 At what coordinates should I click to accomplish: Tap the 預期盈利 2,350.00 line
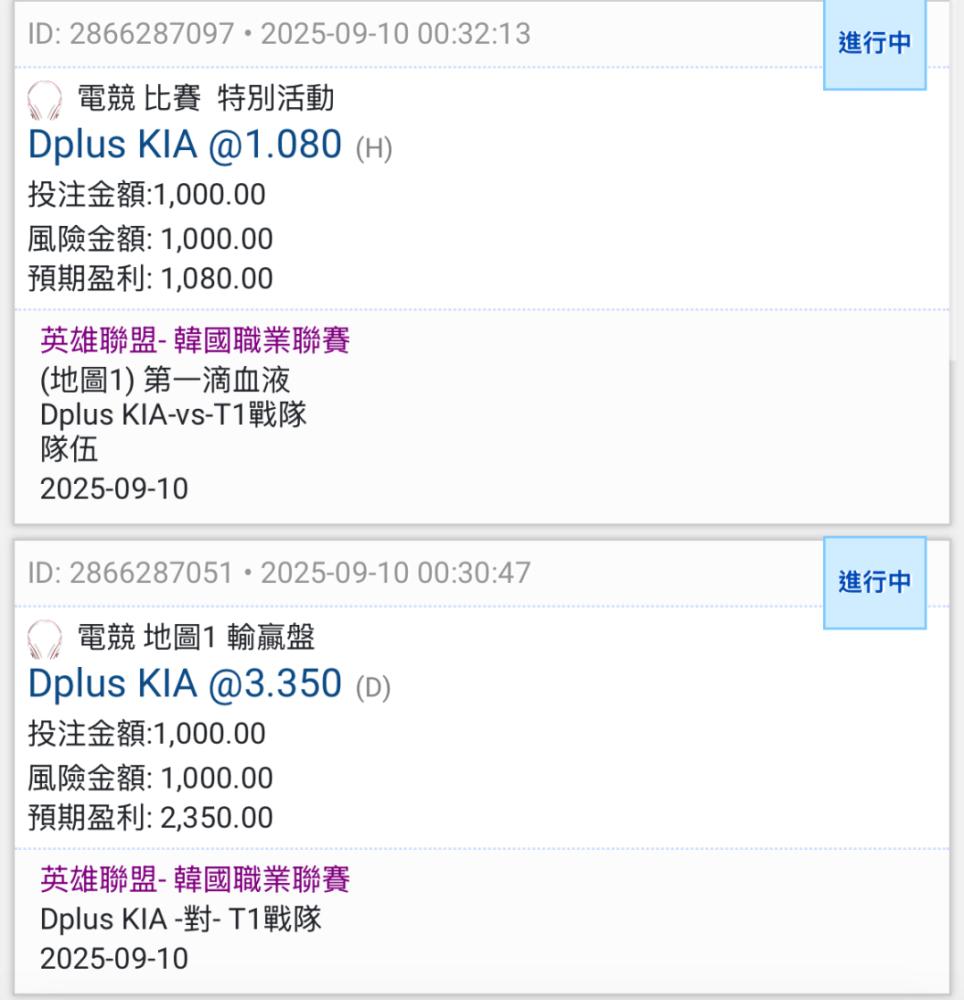[150, 817]
